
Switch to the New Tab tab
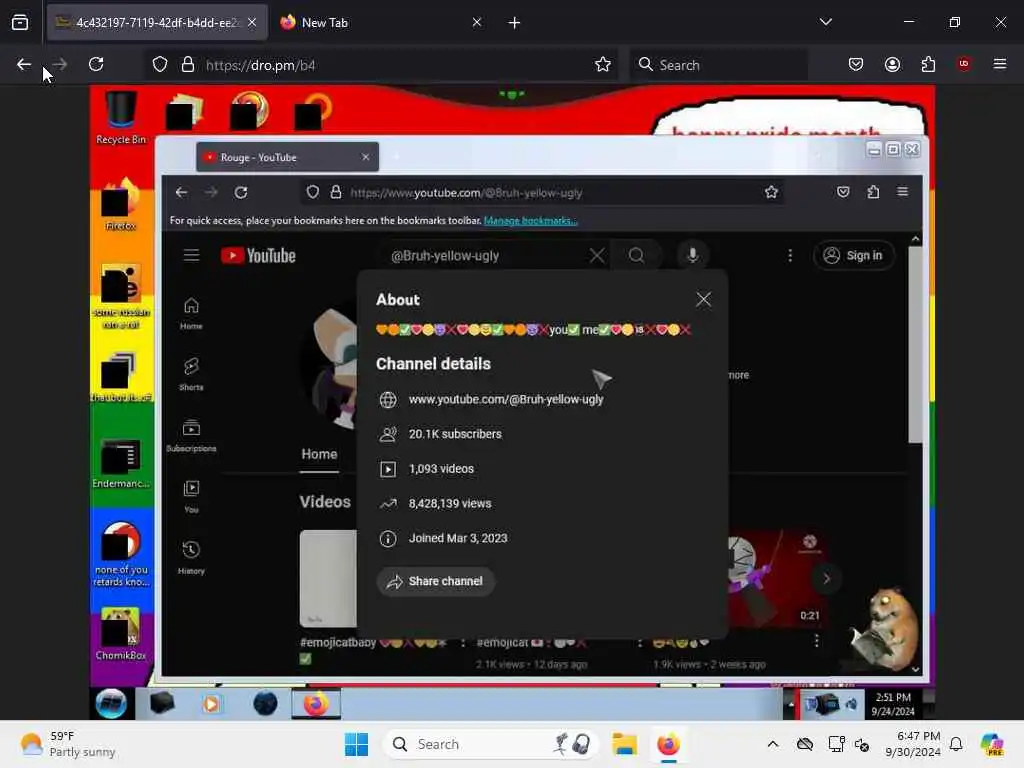coord(381,22)
